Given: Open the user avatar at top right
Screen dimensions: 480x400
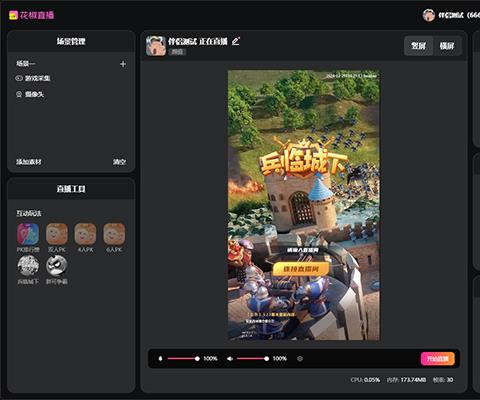Looking at the screenshot, I should click(x=429, y=15).
